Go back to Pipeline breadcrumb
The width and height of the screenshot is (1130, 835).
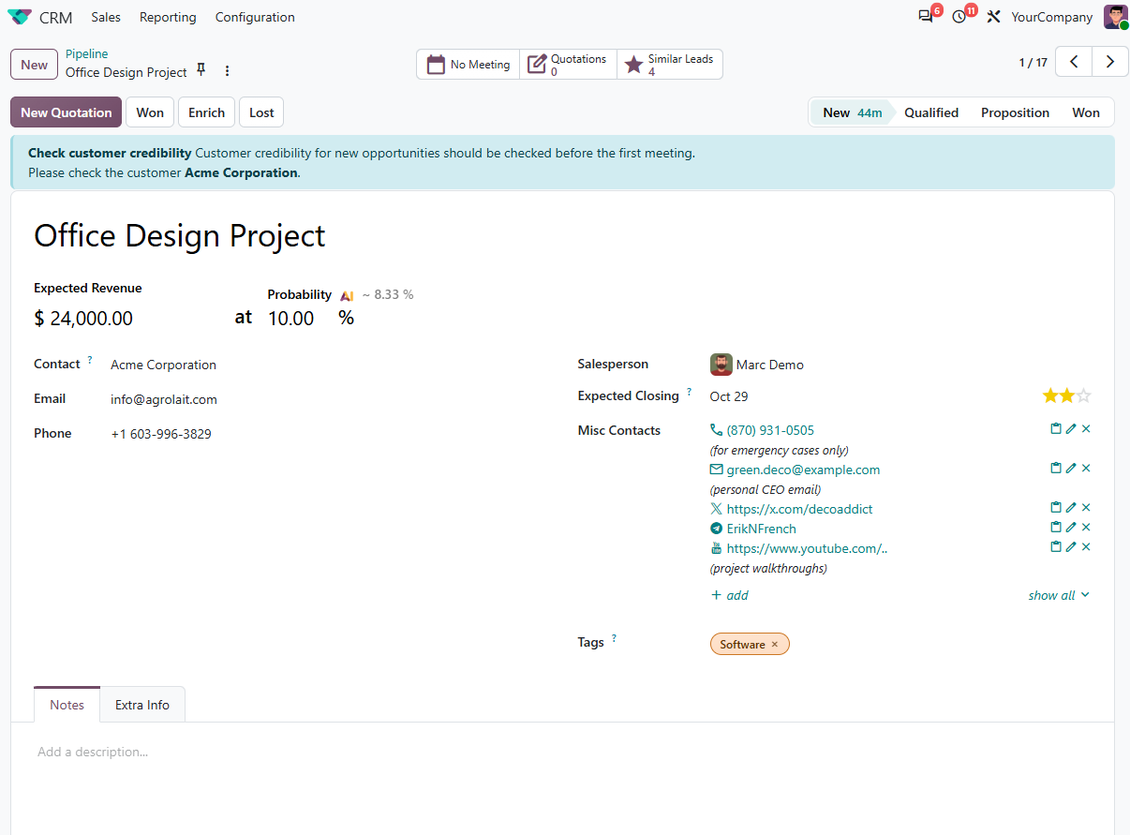(86, 54)
